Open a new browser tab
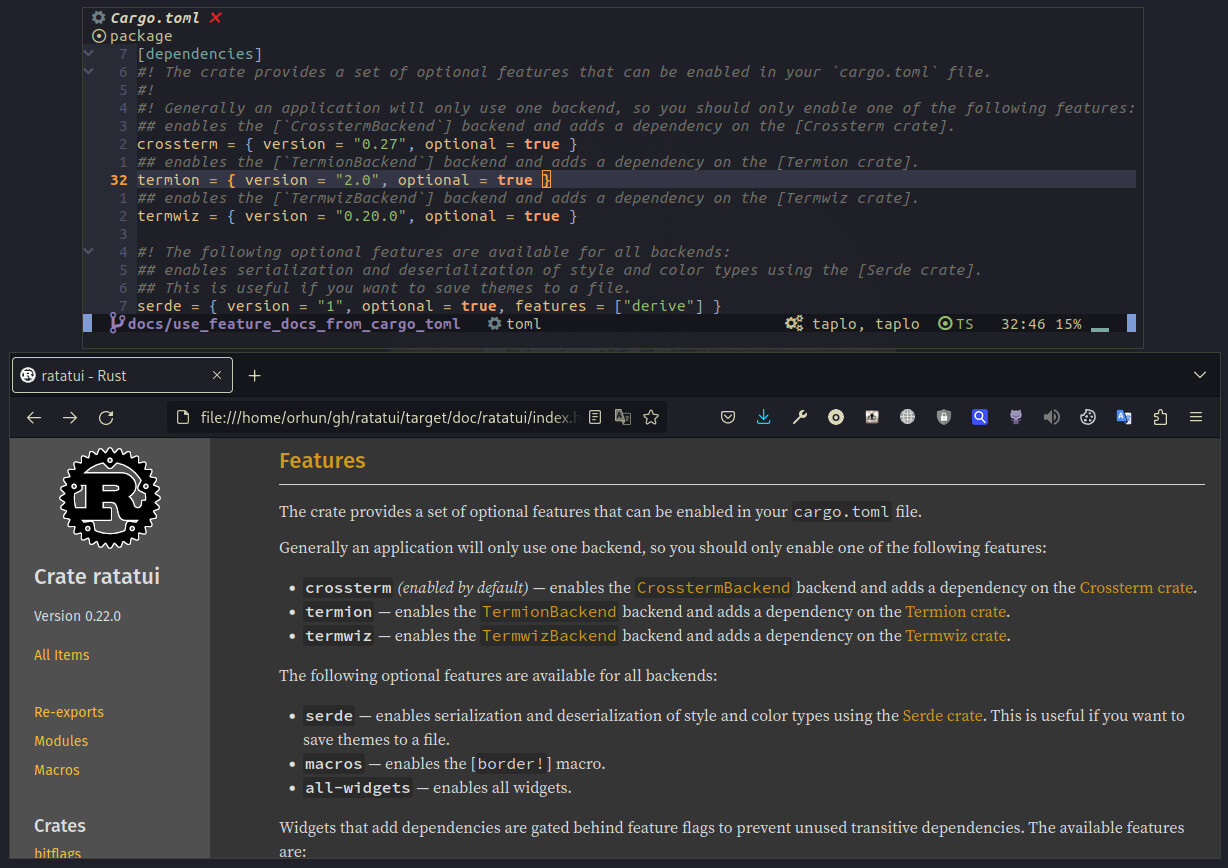Viewport: 1228px width, 868px height. pos(254,375)
